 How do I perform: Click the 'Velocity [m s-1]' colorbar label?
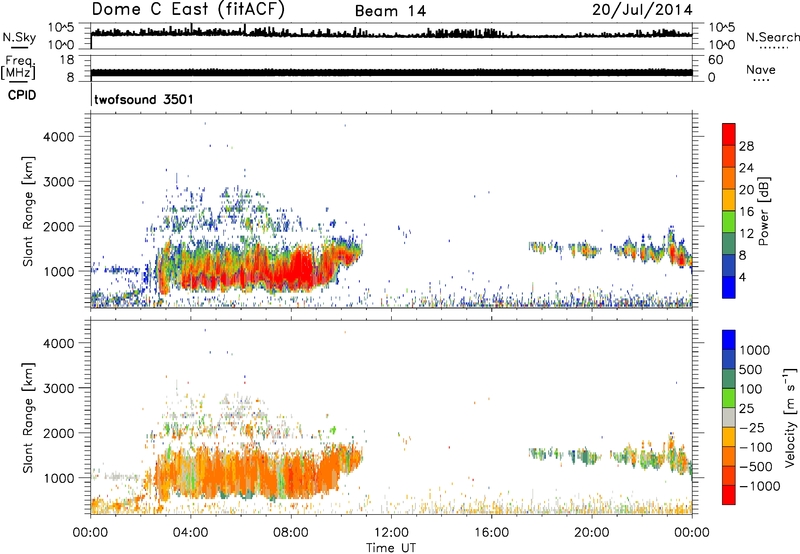(789, 417)
